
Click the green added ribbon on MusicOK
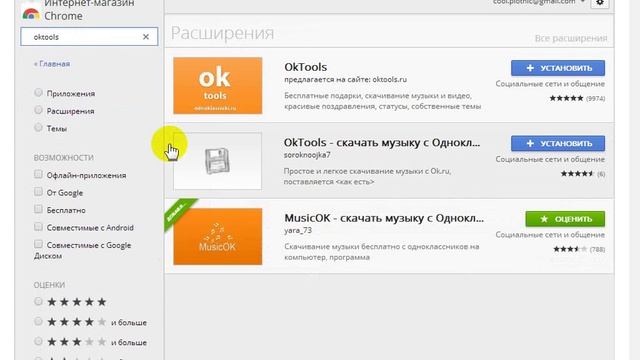click(179, 212)
